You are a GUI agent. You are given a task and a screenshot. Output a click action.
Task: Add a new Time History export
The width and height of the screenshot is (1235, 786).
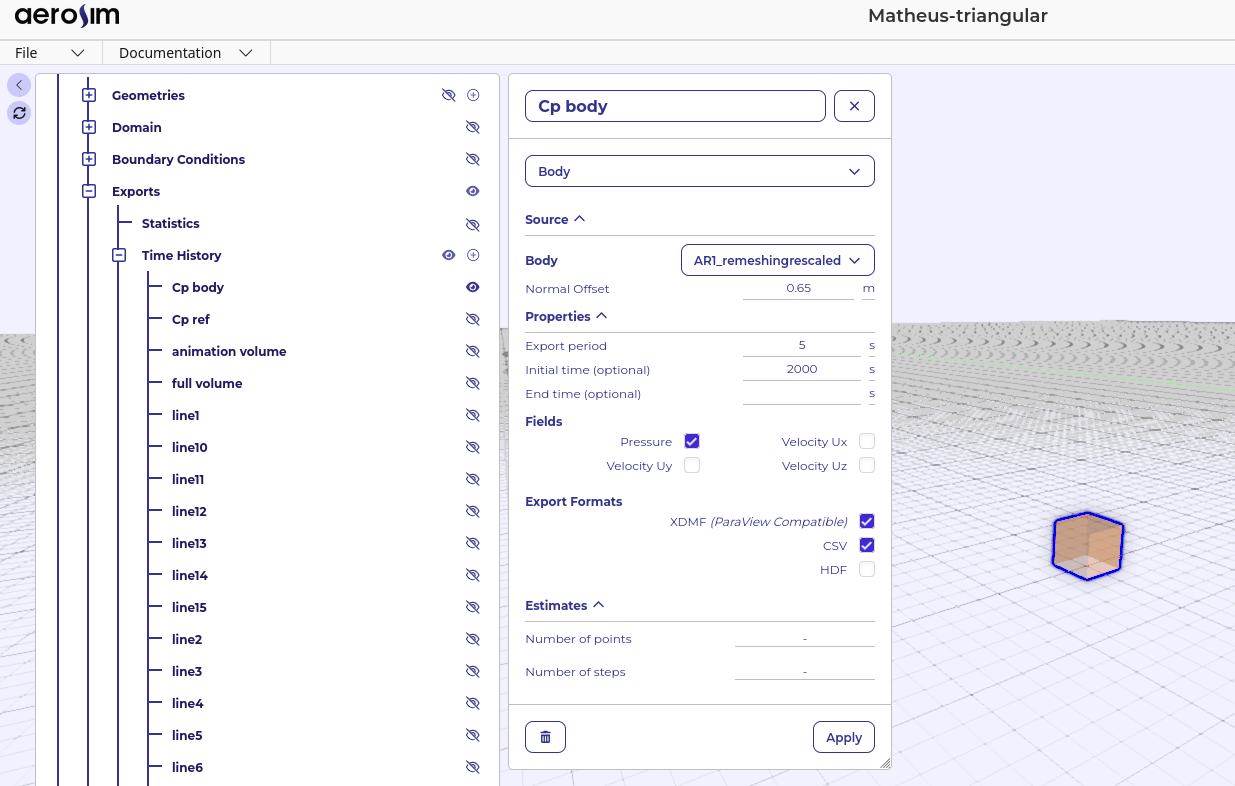(474, 255)
